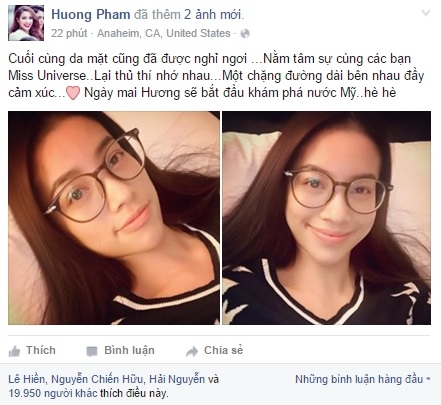Expand the post options chevron

pyautogui.click(x=426, y=13)
